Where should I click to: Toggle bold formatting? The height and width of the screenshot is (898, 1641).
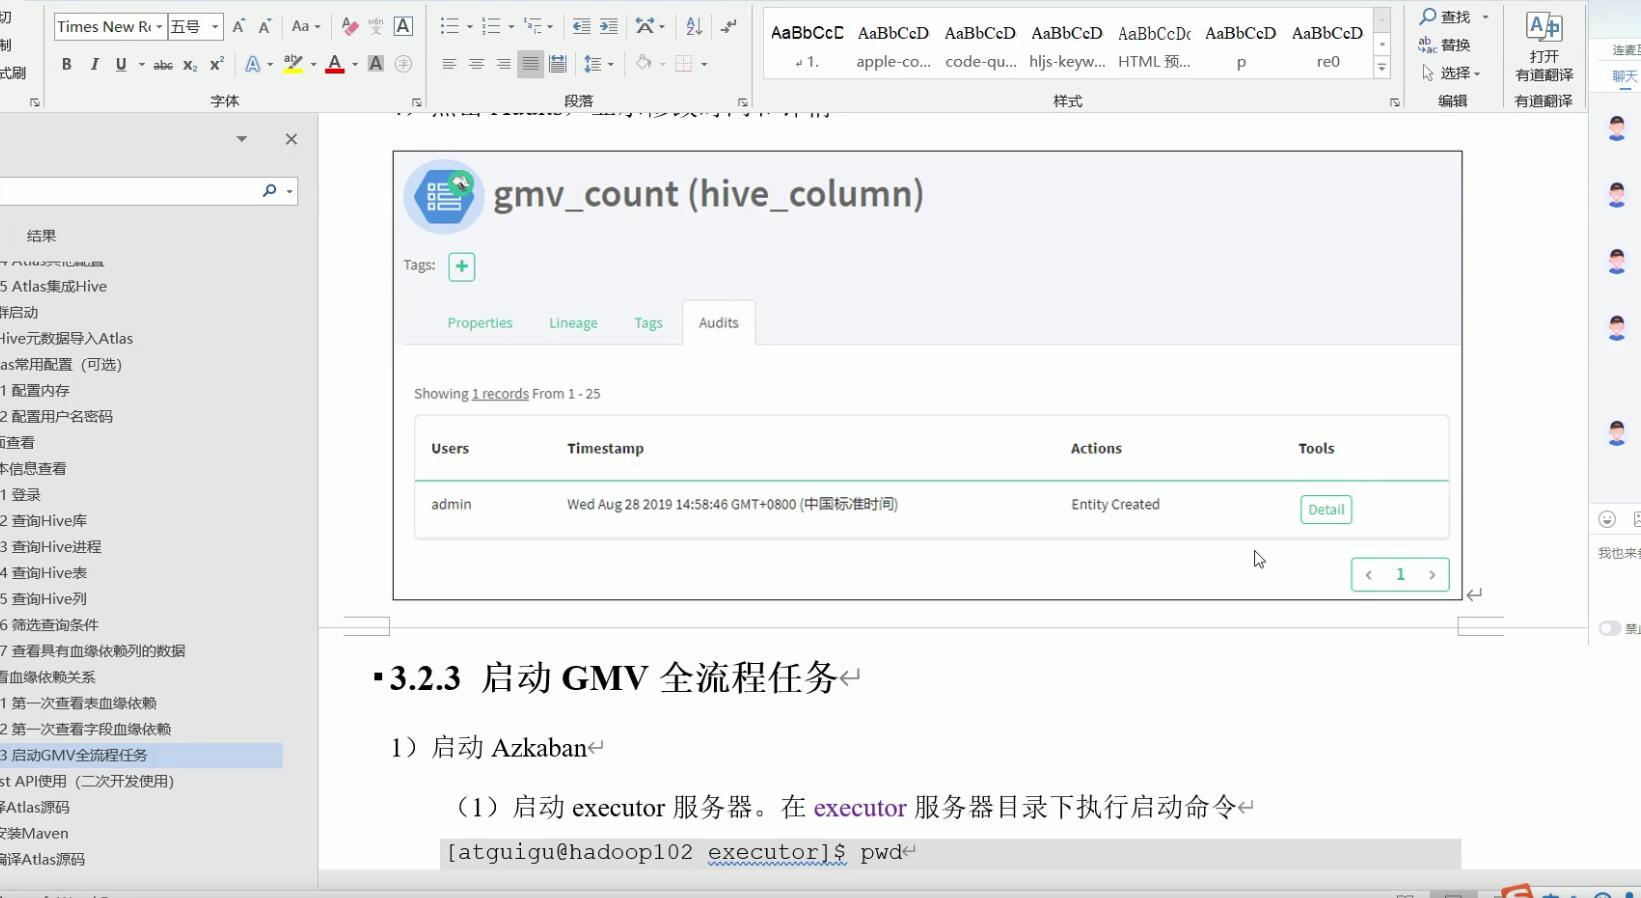(66, 64)
